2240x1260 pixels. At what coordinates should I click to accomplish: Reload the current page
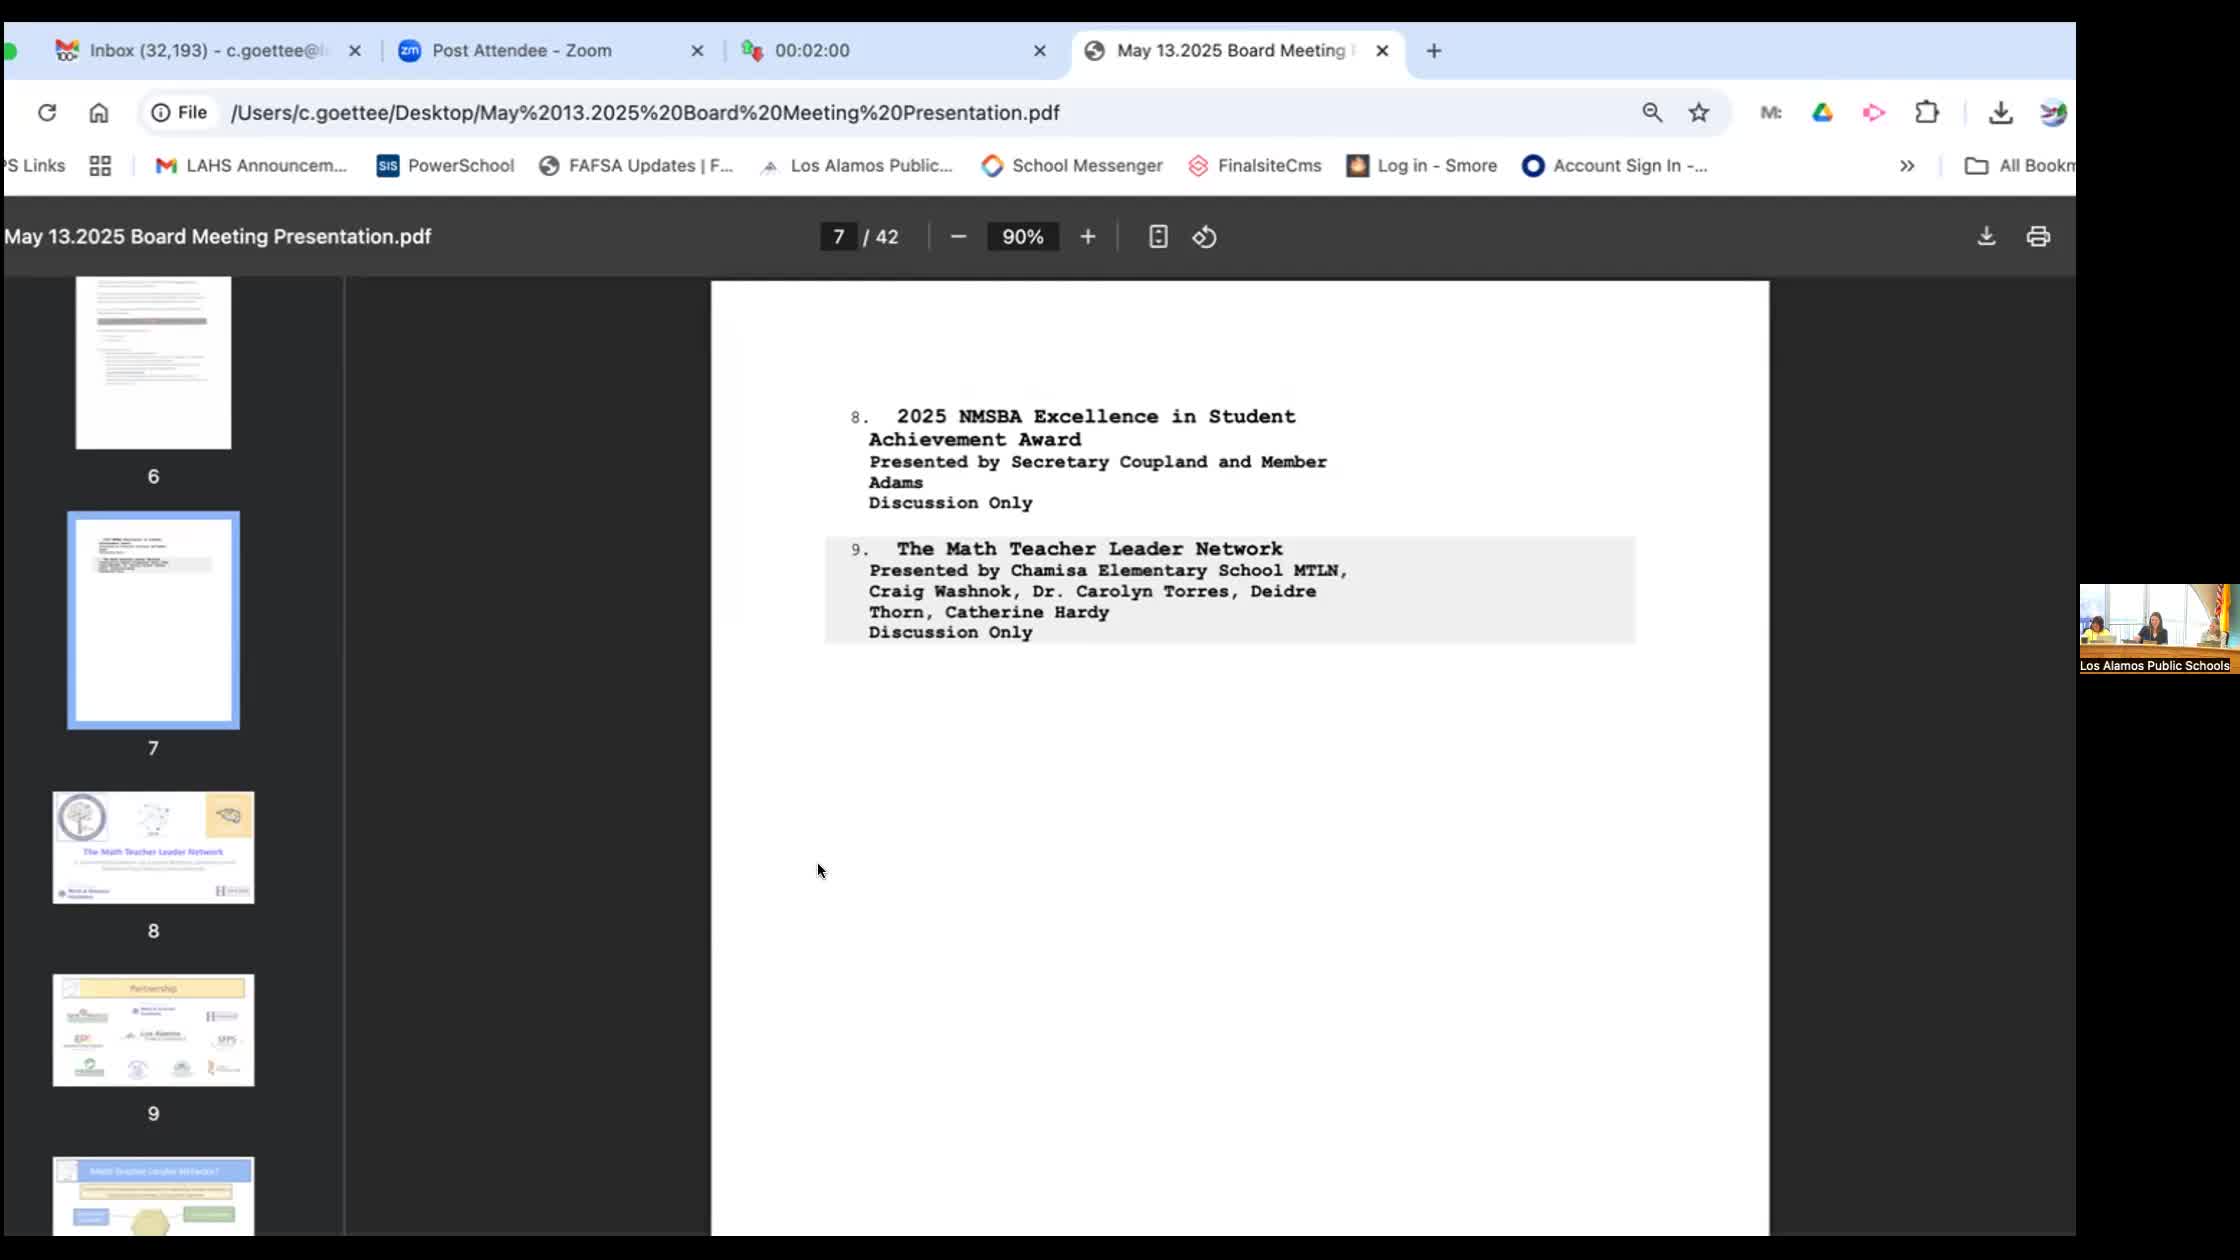tap(47, 113)
